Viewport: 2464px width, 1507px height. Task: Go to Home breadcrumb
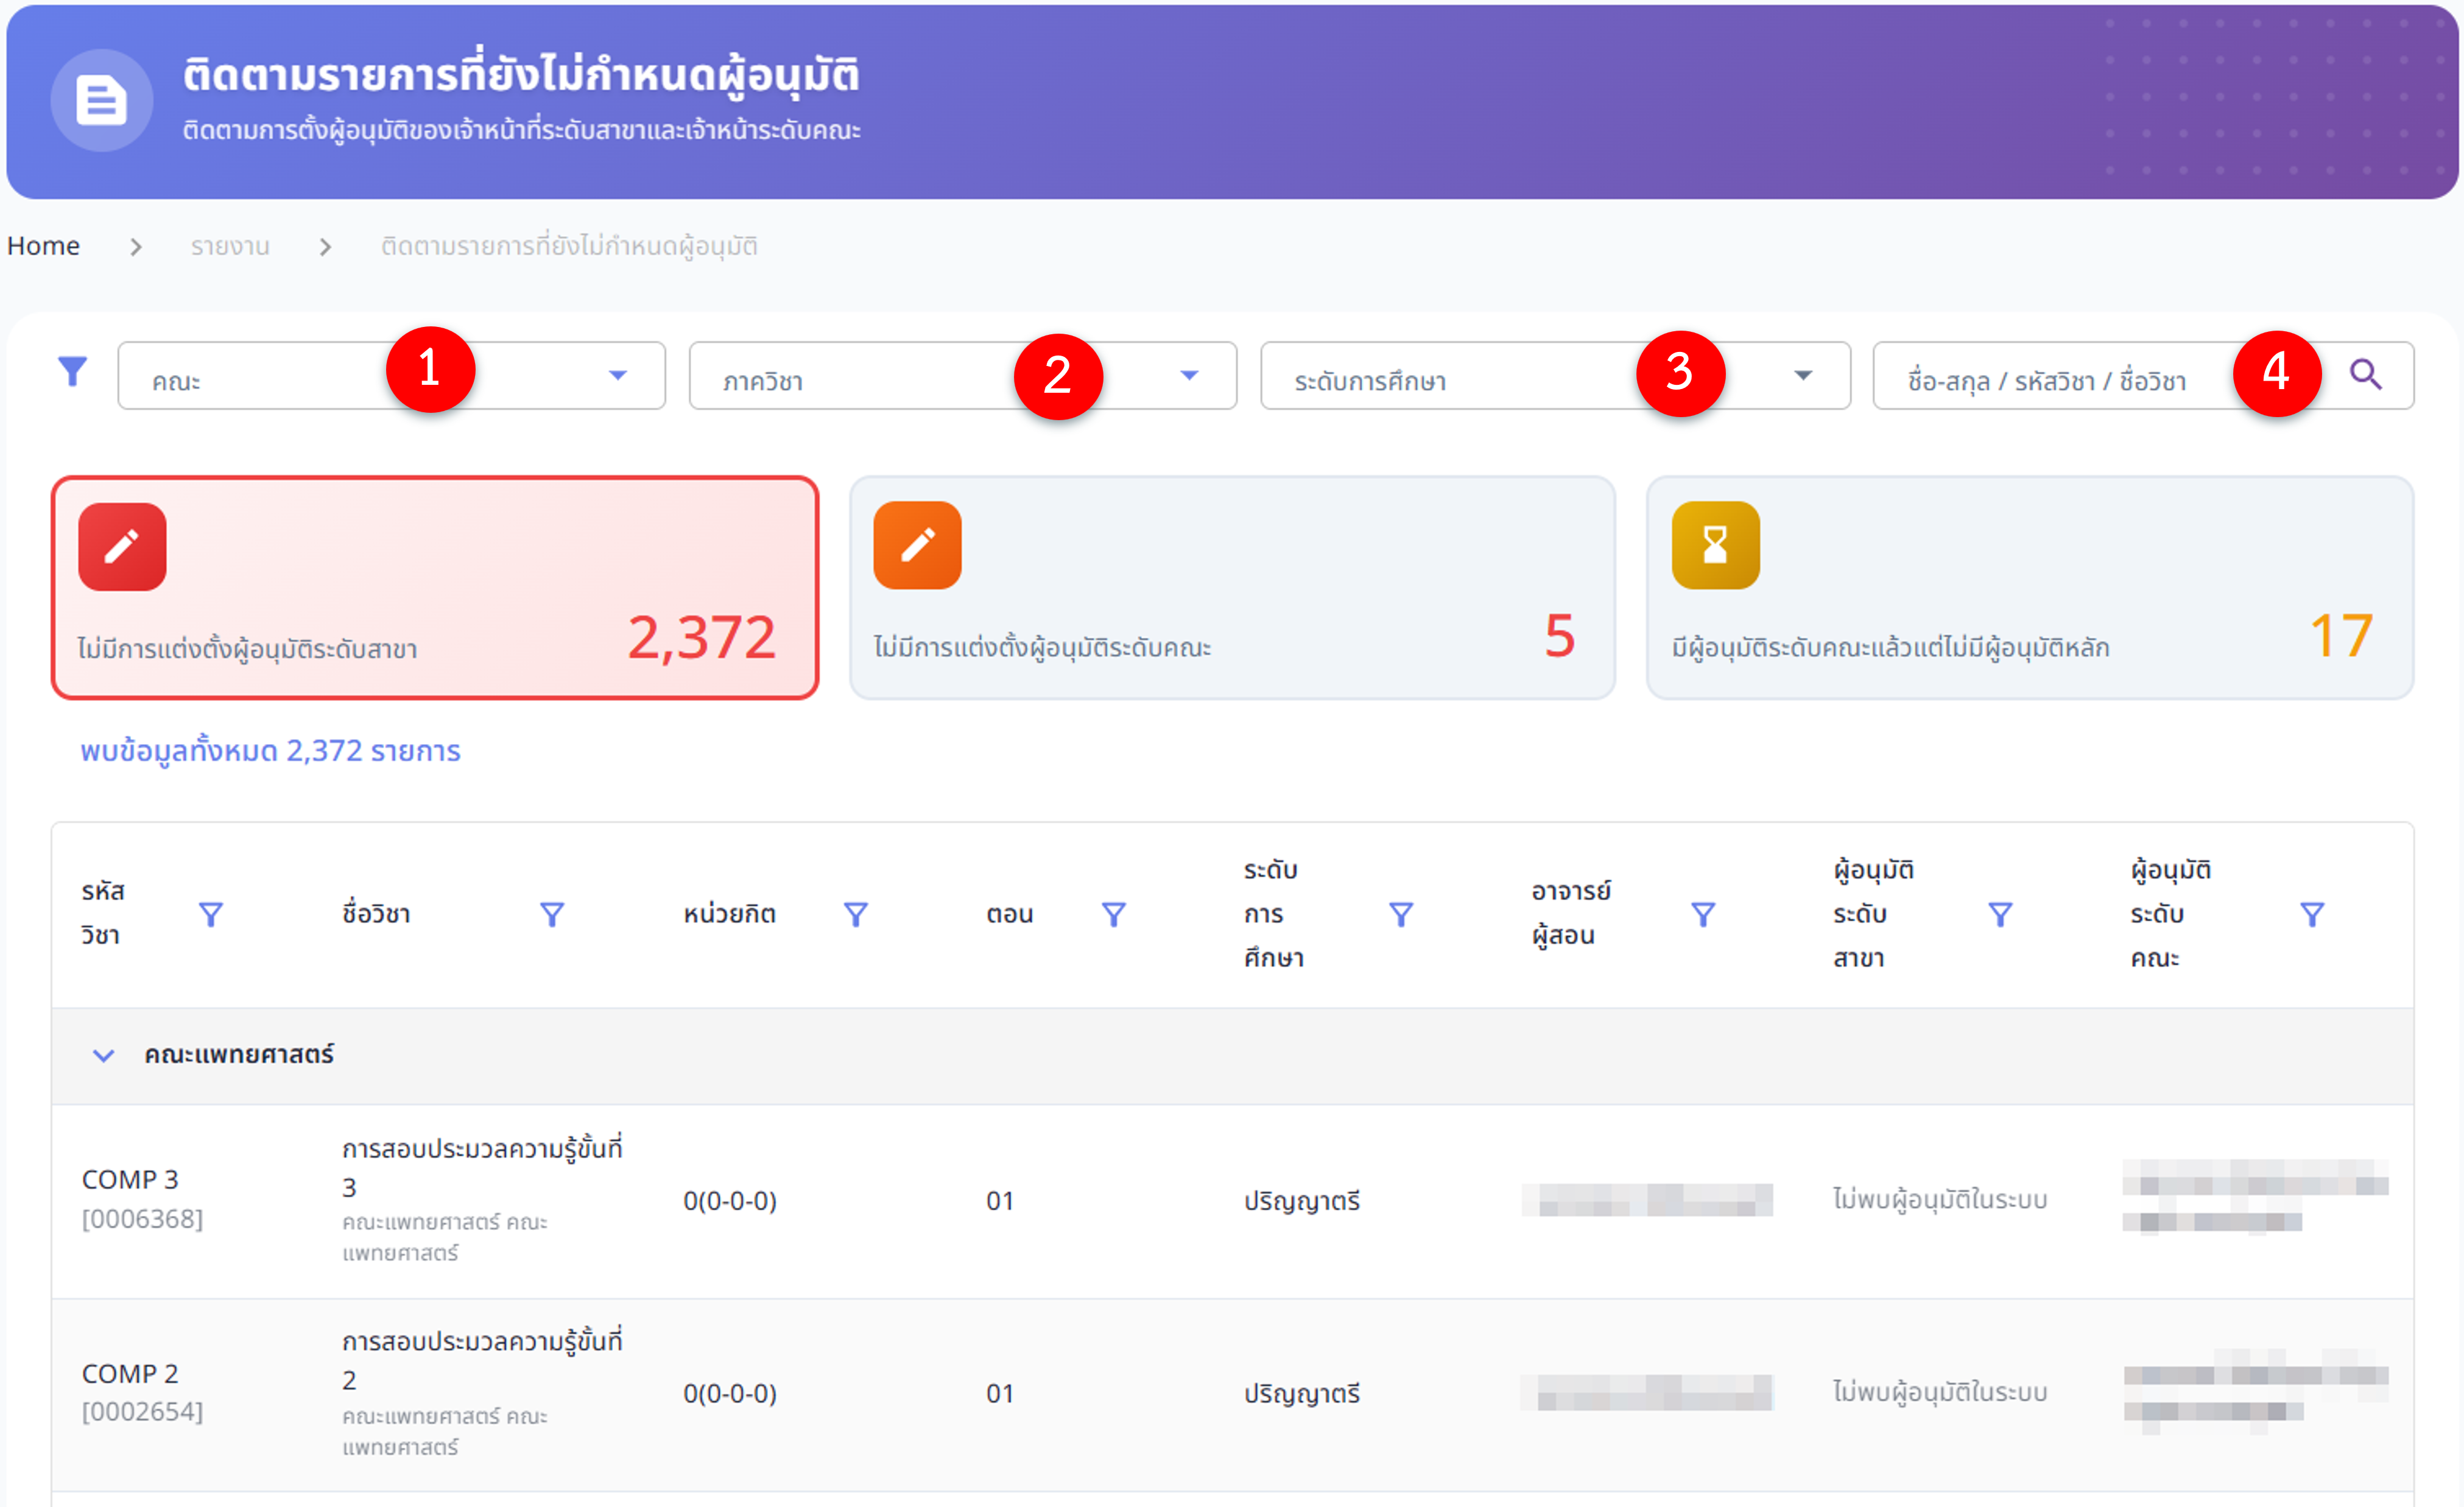tap(43, 246)
